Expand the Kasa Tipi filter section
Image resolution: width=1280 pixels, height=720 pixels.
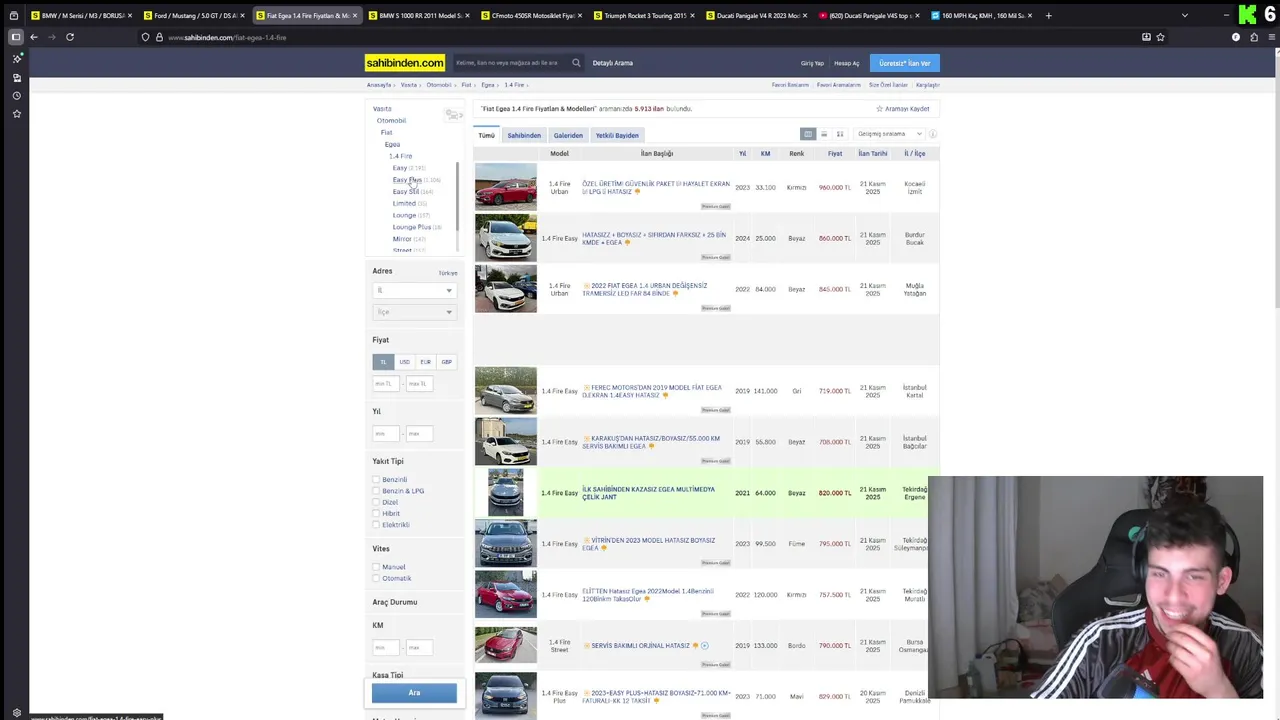(x=388, y=675)
